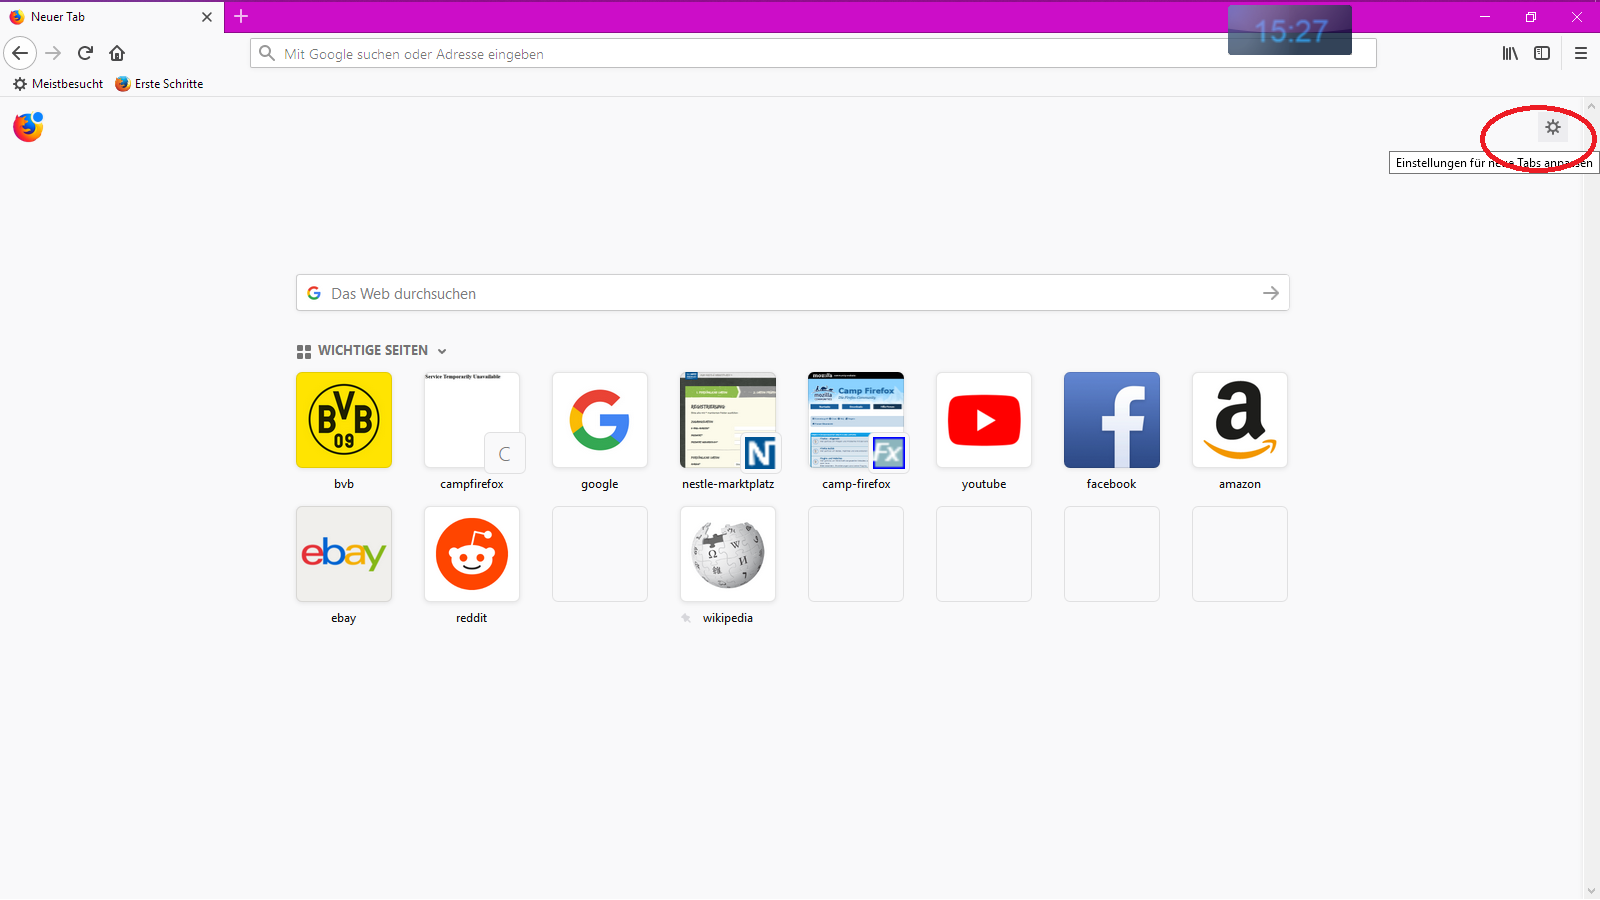The image size is (1600, 900).
Task: Click the youtube tile label
Action: tap(984, 484)
